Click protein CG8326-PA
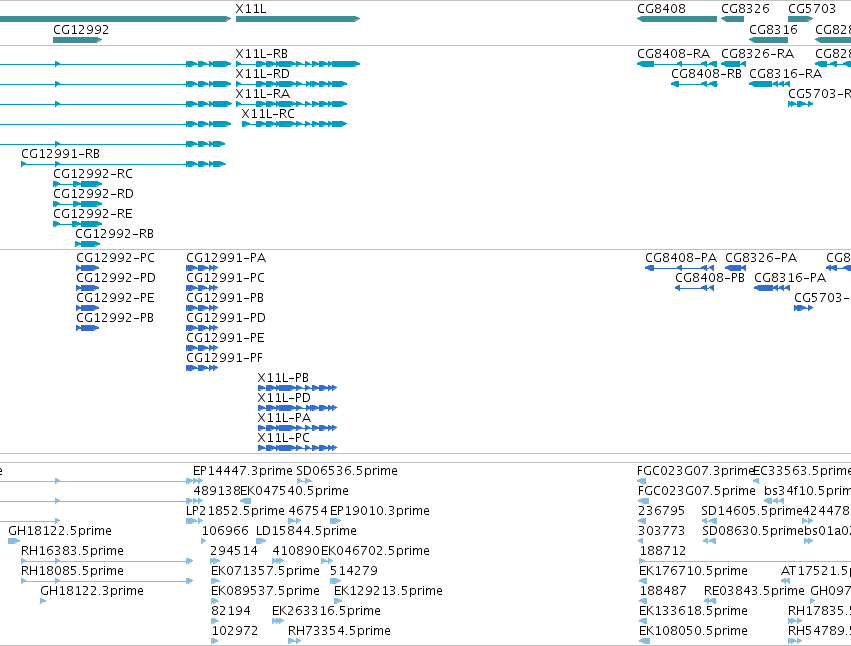Image resolution: width=851 pixels, height=646 pixels. [x=735, y=268]
